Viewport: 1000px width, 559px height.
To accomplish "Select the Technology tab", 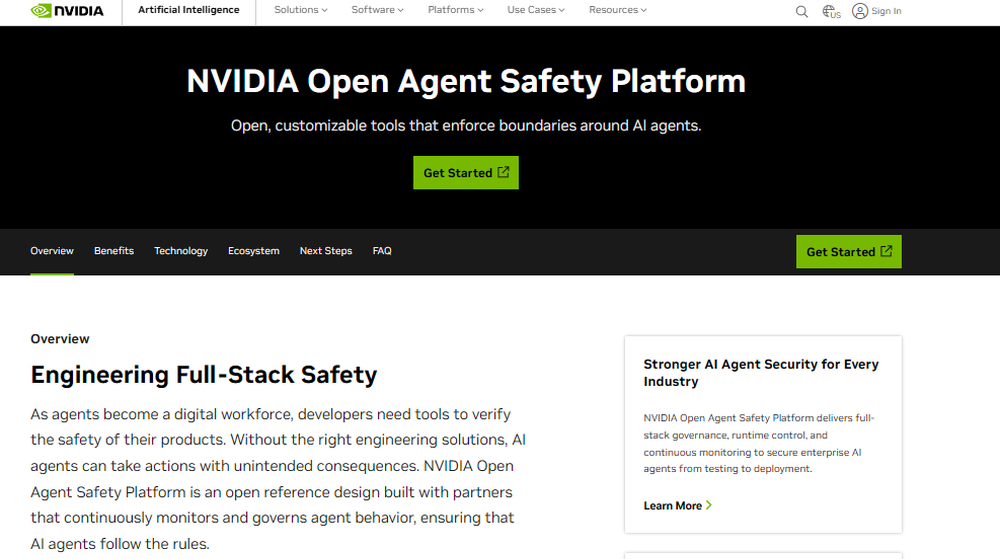I will [181, 251].
